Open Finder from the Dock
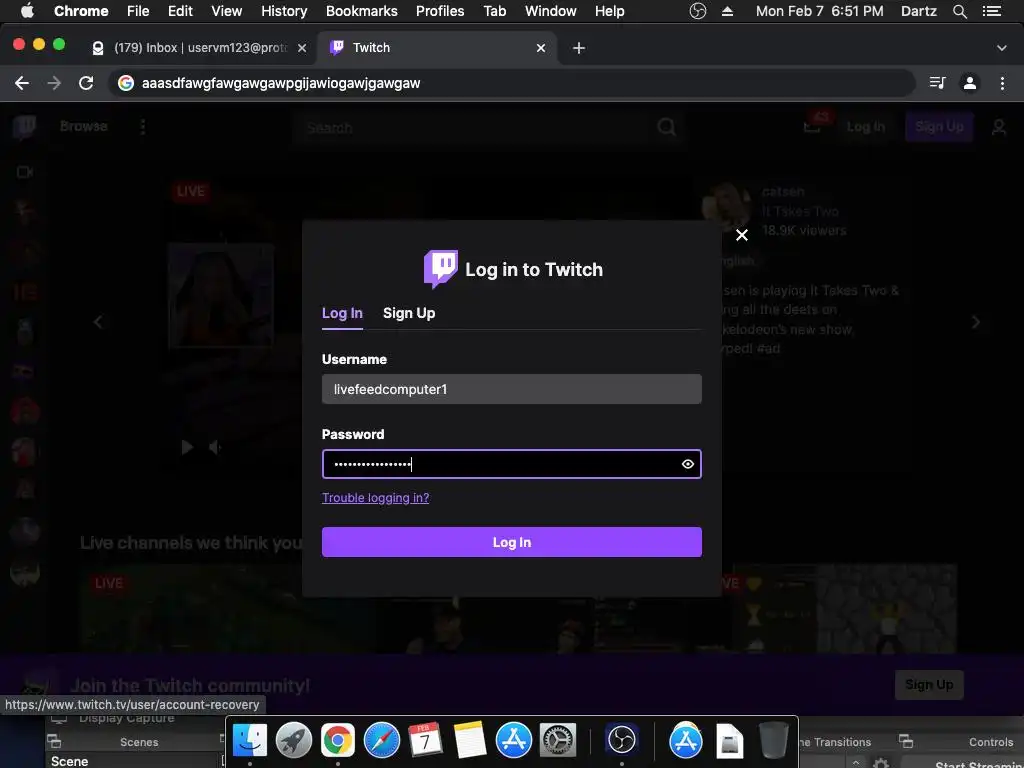Viewport: 1024px width, 768px height. 249,740
